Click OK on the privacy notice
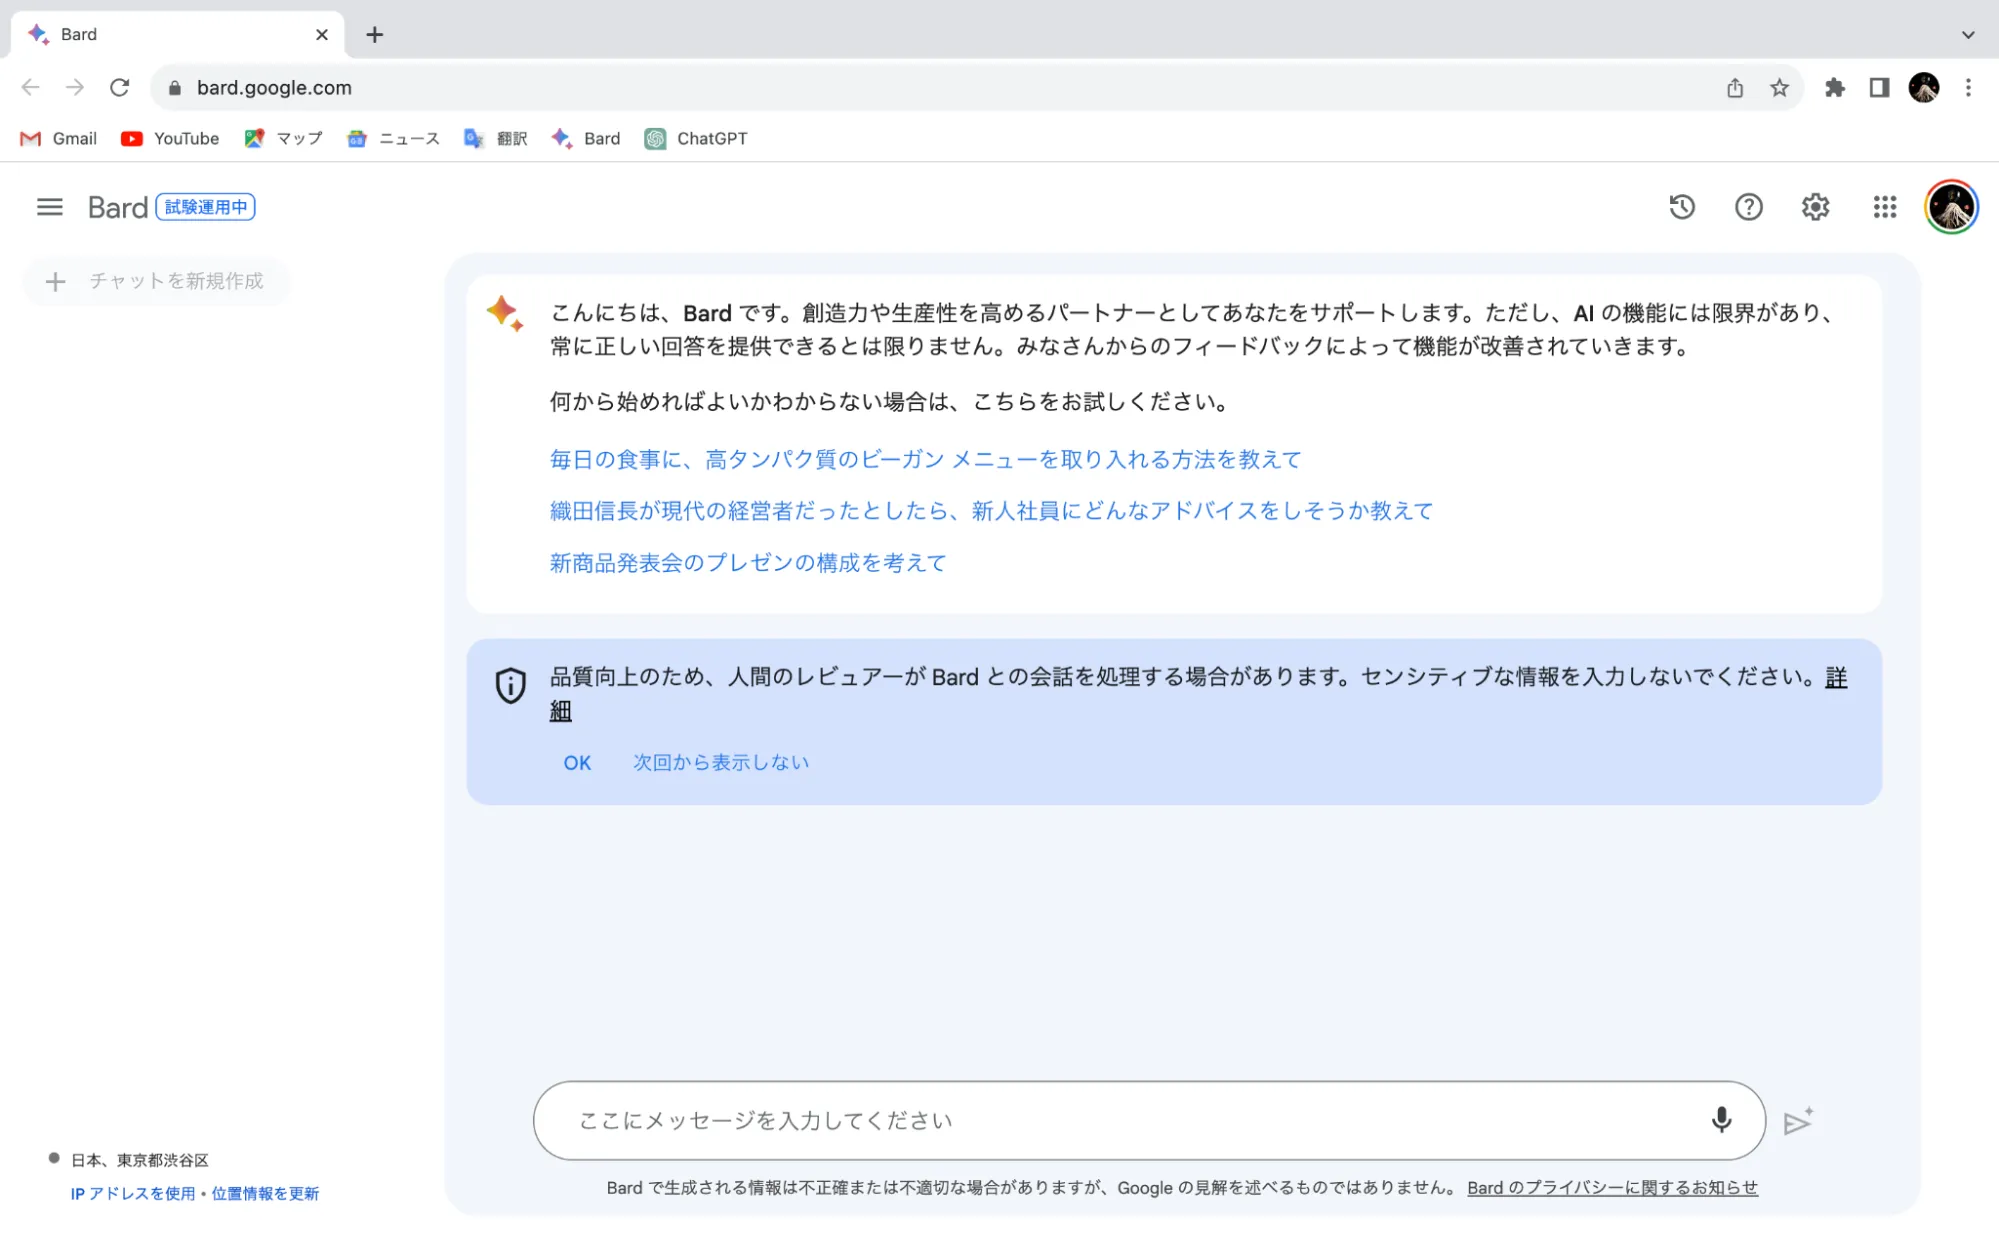1999x1250 pixels. [577, 763]
